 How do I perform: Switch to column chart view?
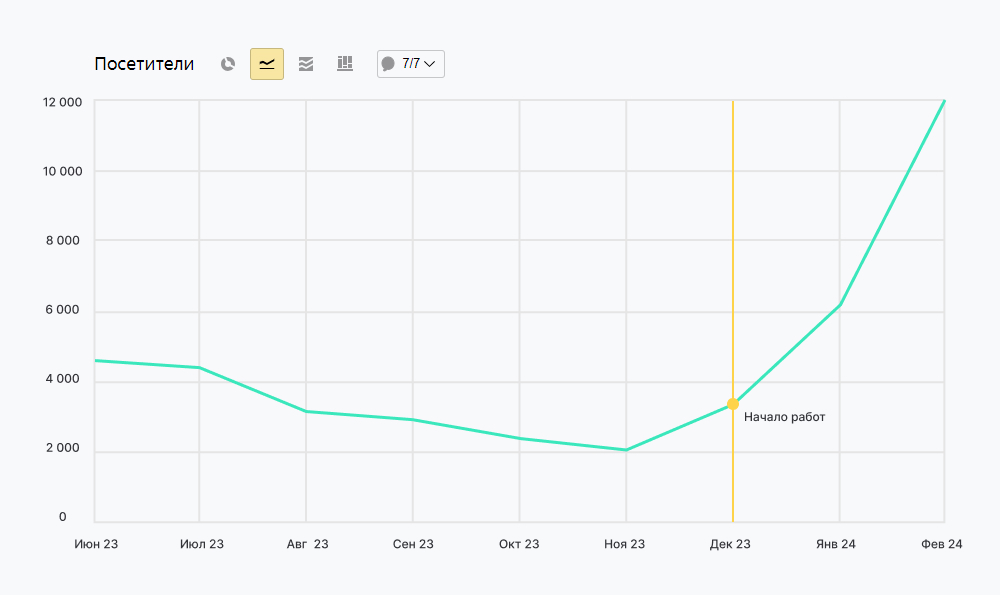345,64
